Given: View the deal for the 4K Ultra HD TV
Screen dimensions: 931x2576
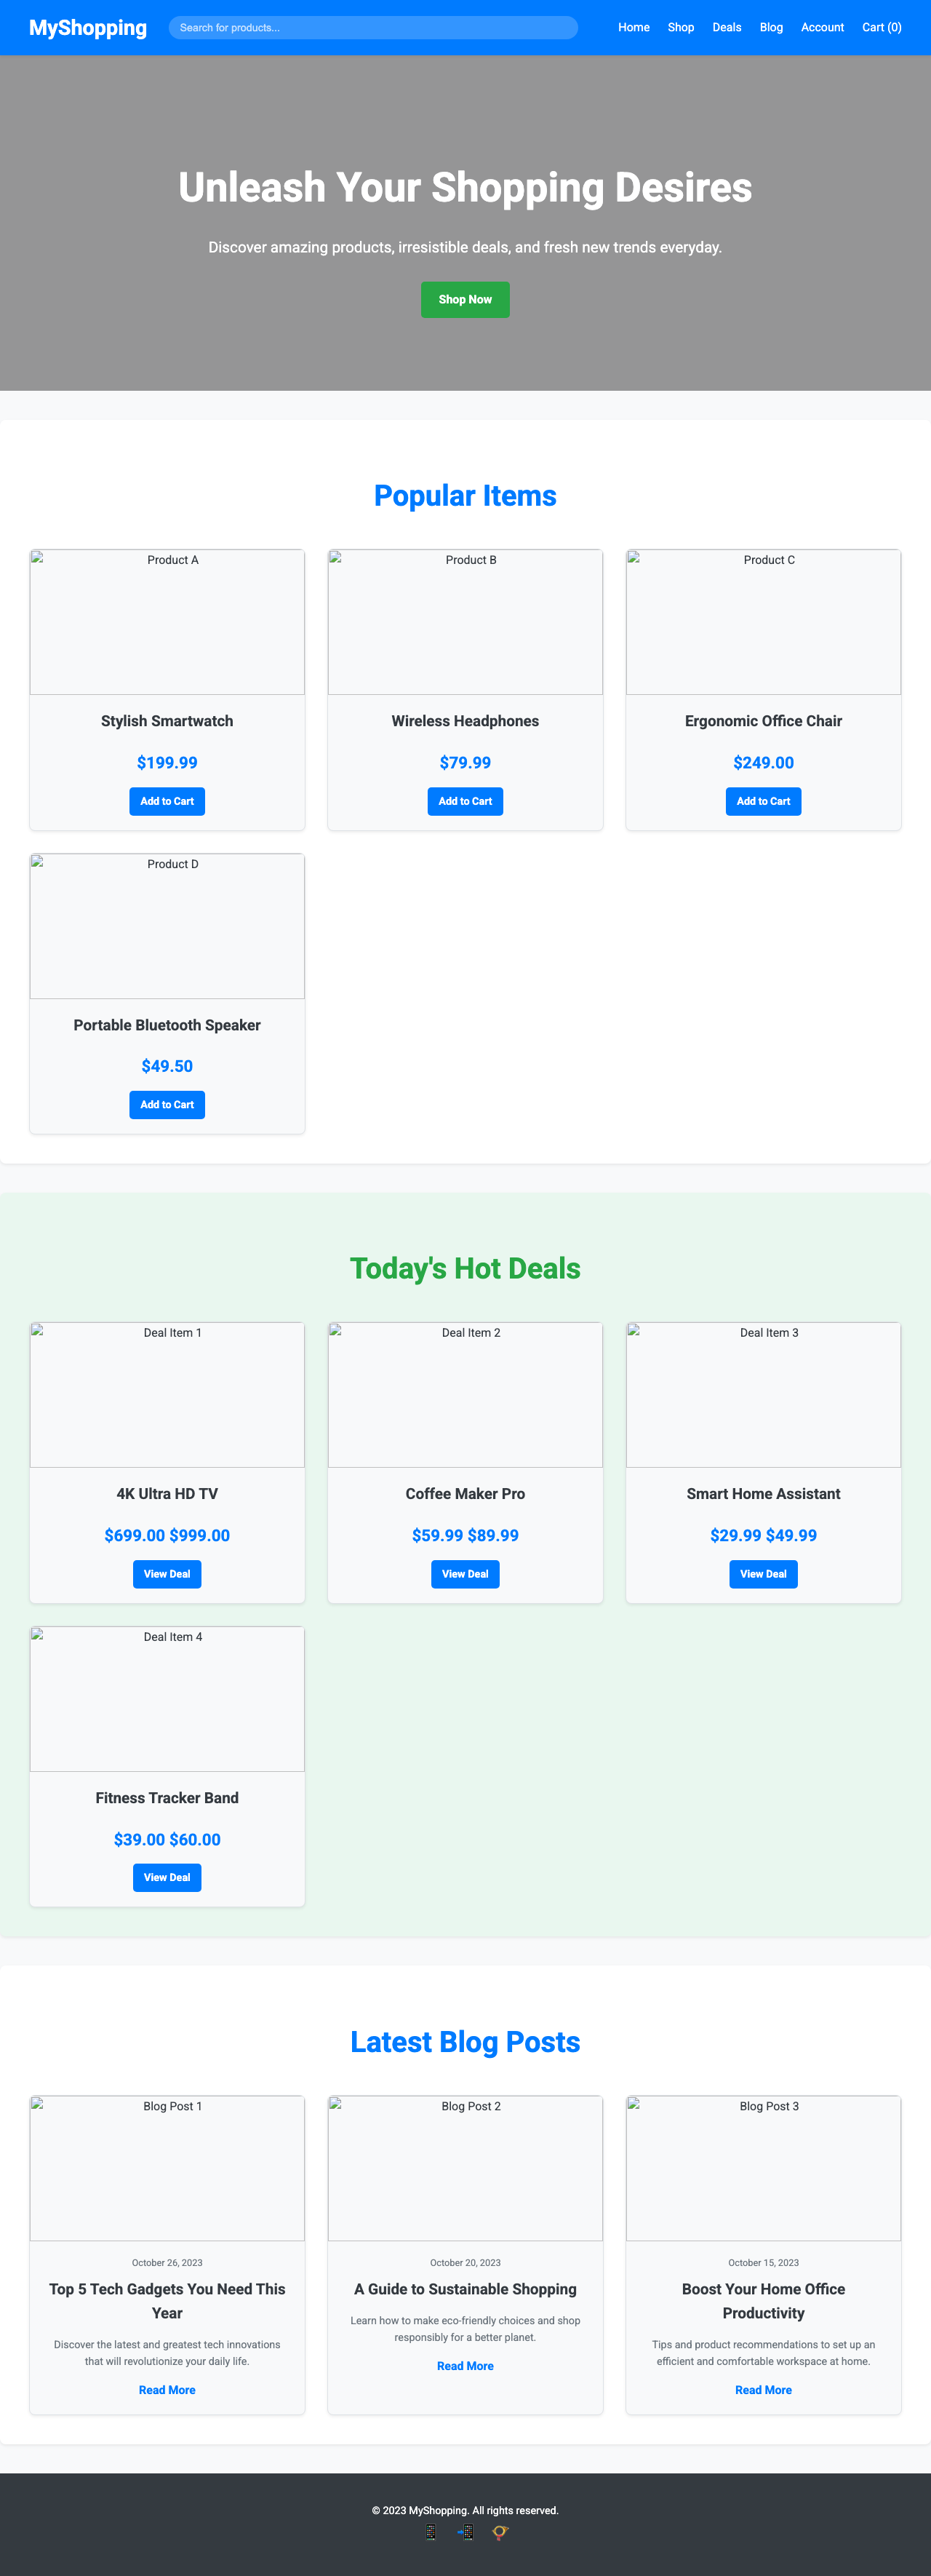Looking at the screenshot, I should pyautogui.click(x=166, y=1574).
